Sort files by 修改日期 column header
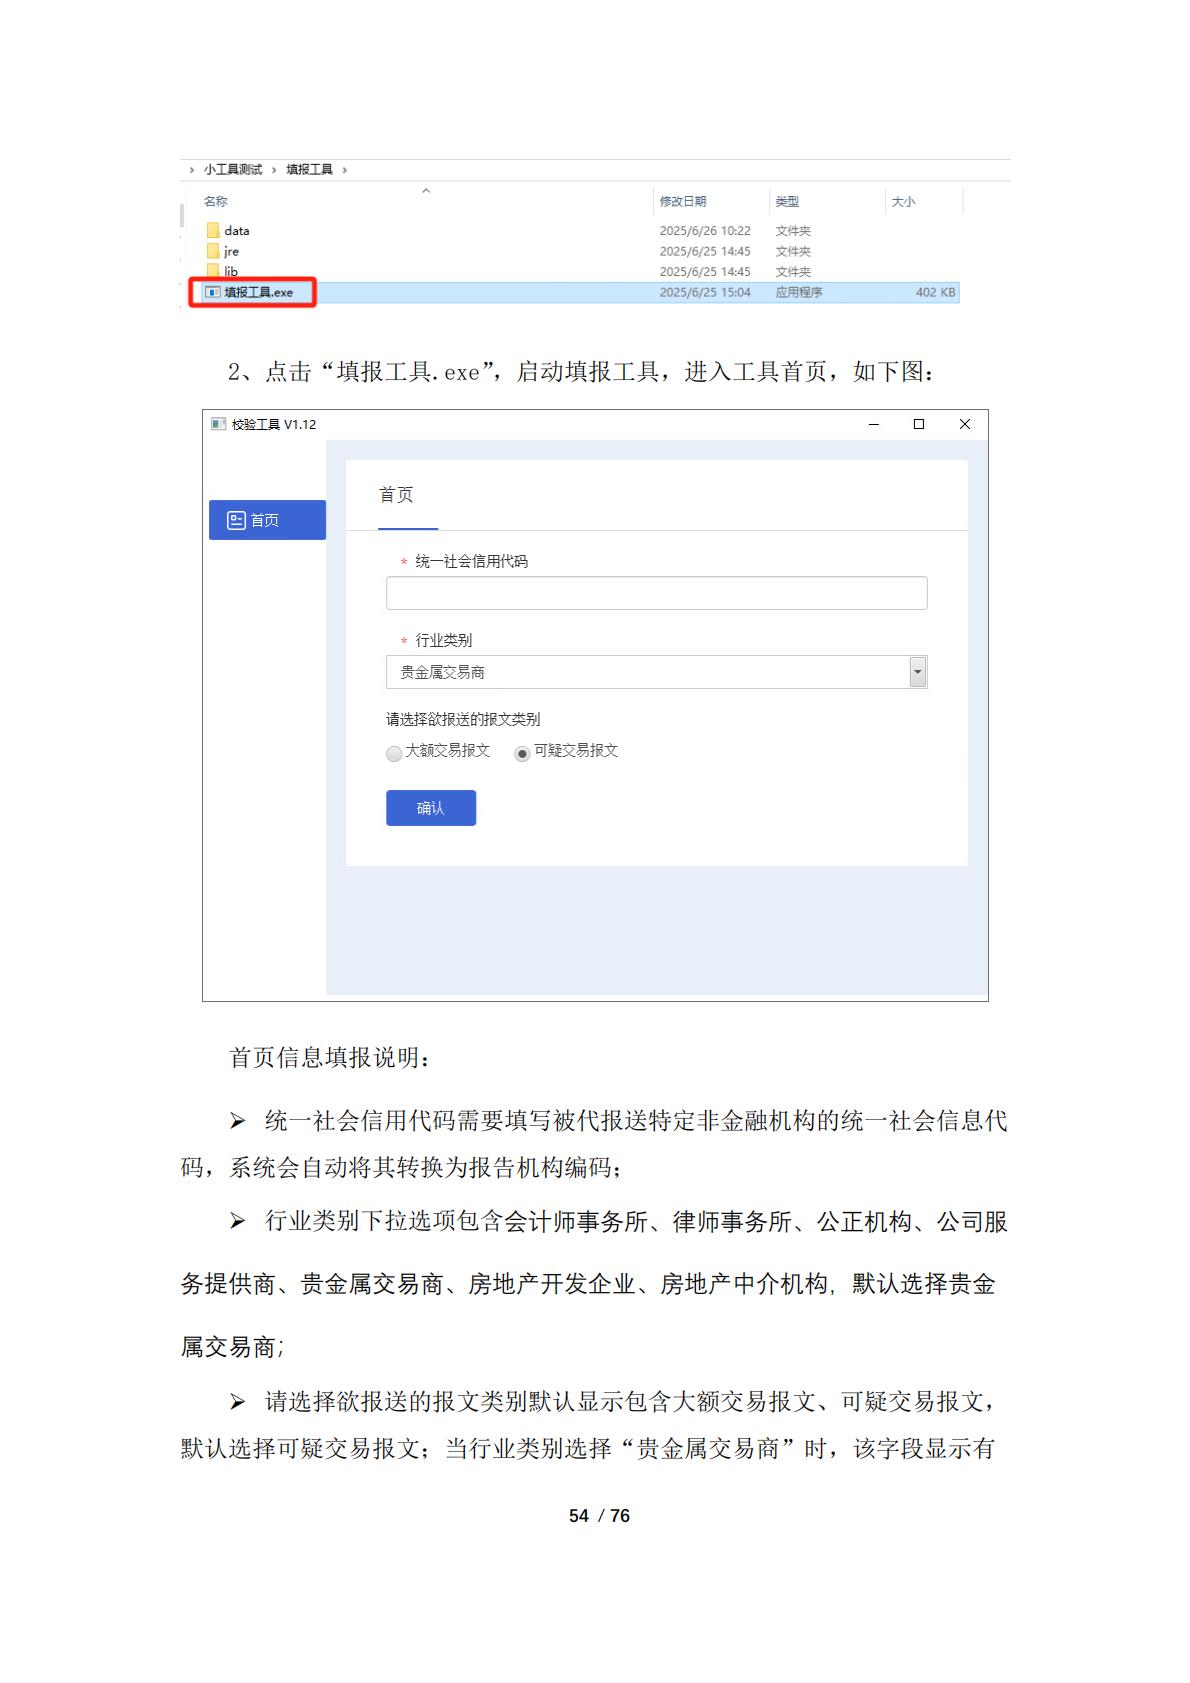Screen dimensions: 1190x1683 tap(683, 202)
